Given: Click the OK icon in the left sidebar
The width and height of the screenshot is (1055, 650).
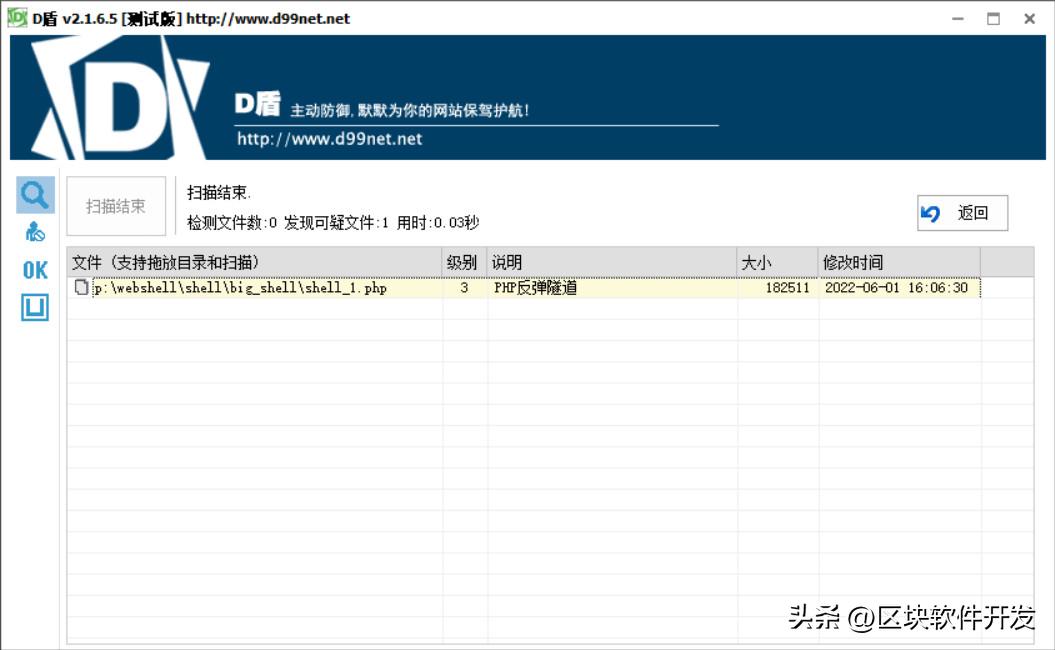Looking at the screenshot, I should pyautogui.click(x=33, y=269).
